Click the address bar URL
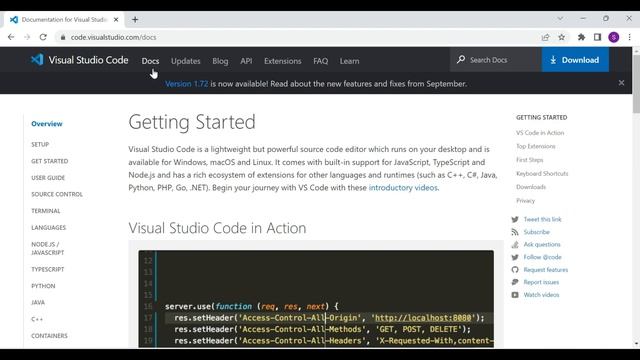The image size is (640, 360). pyautogui.click(x=113, y=37)
